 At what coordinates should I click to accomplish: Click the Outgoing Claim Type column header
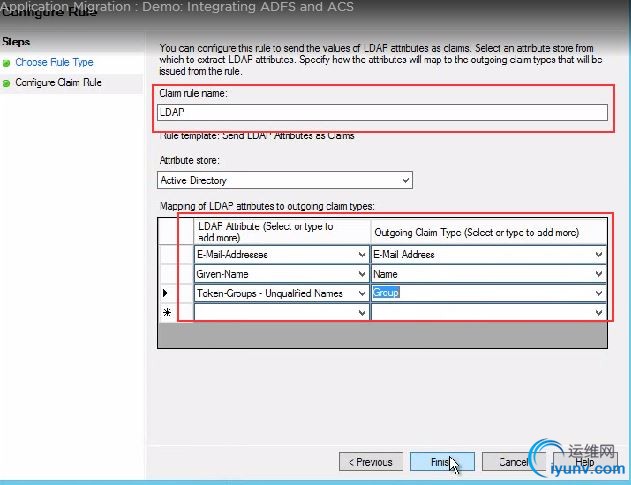(489, 231)
